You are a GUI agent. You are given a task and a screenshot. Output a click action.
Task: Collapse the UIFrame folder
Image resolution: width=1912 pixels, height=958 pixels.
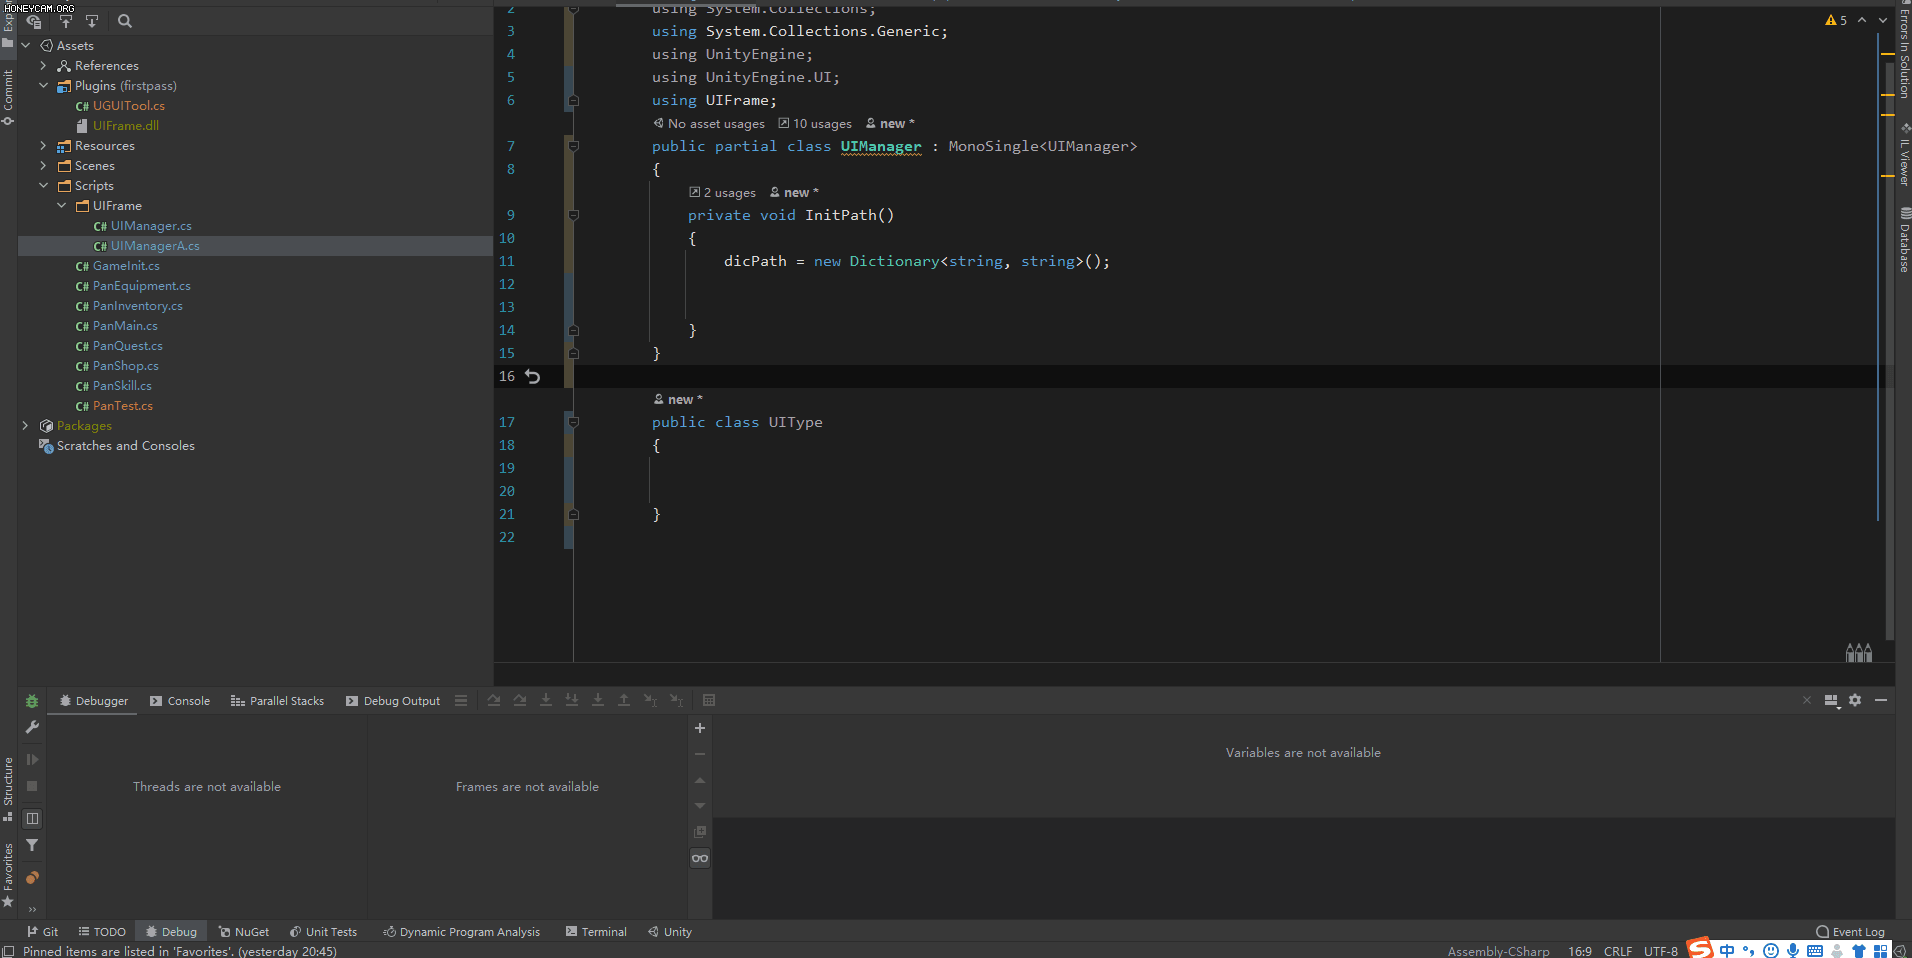[x=61, y=206]
